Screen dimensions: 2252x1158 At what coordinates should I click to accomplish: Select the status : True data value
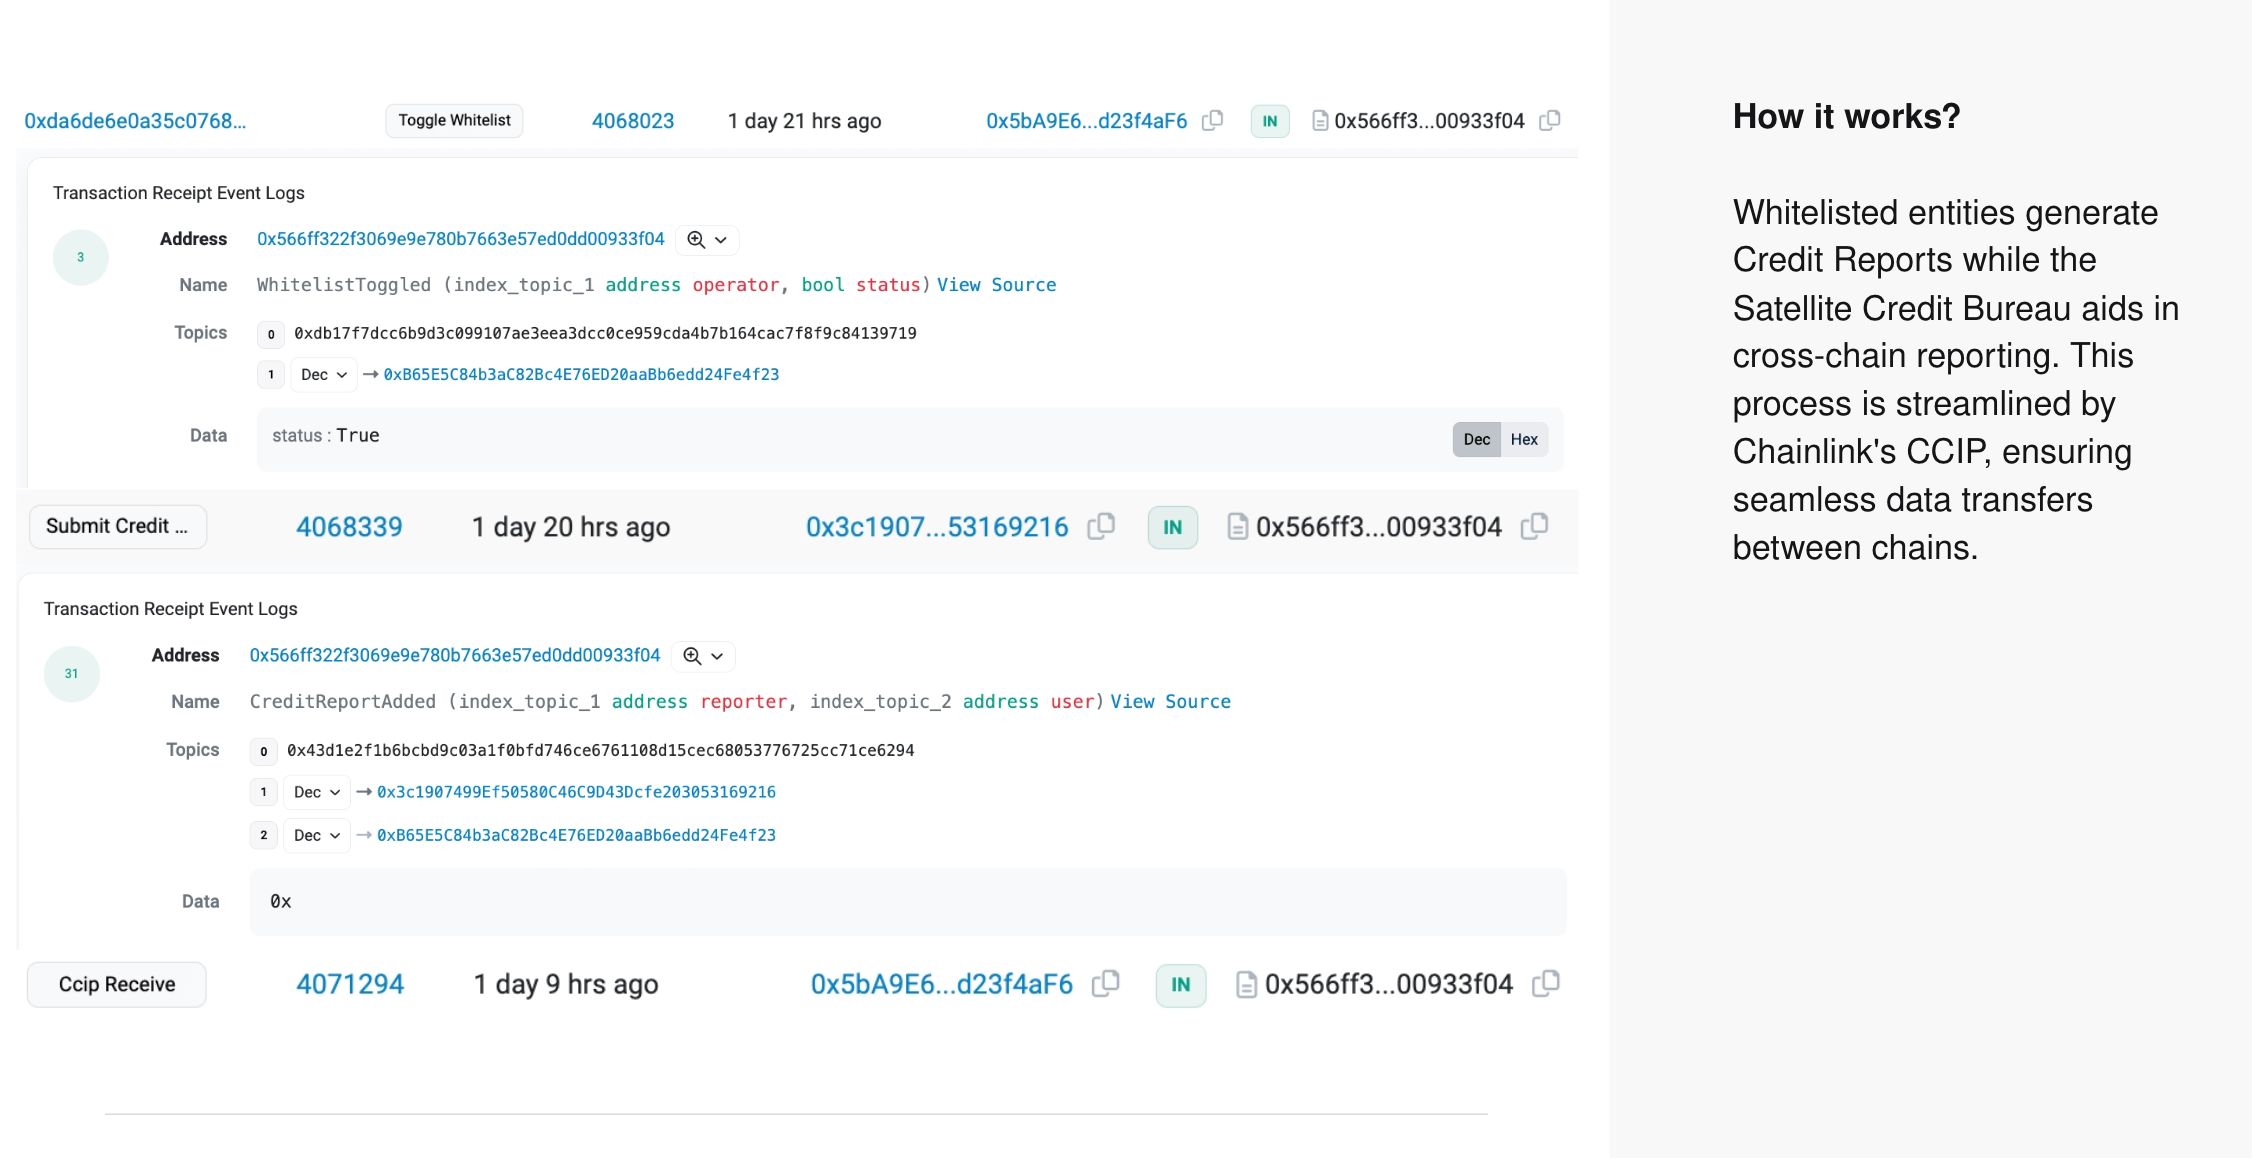point(326,436)
